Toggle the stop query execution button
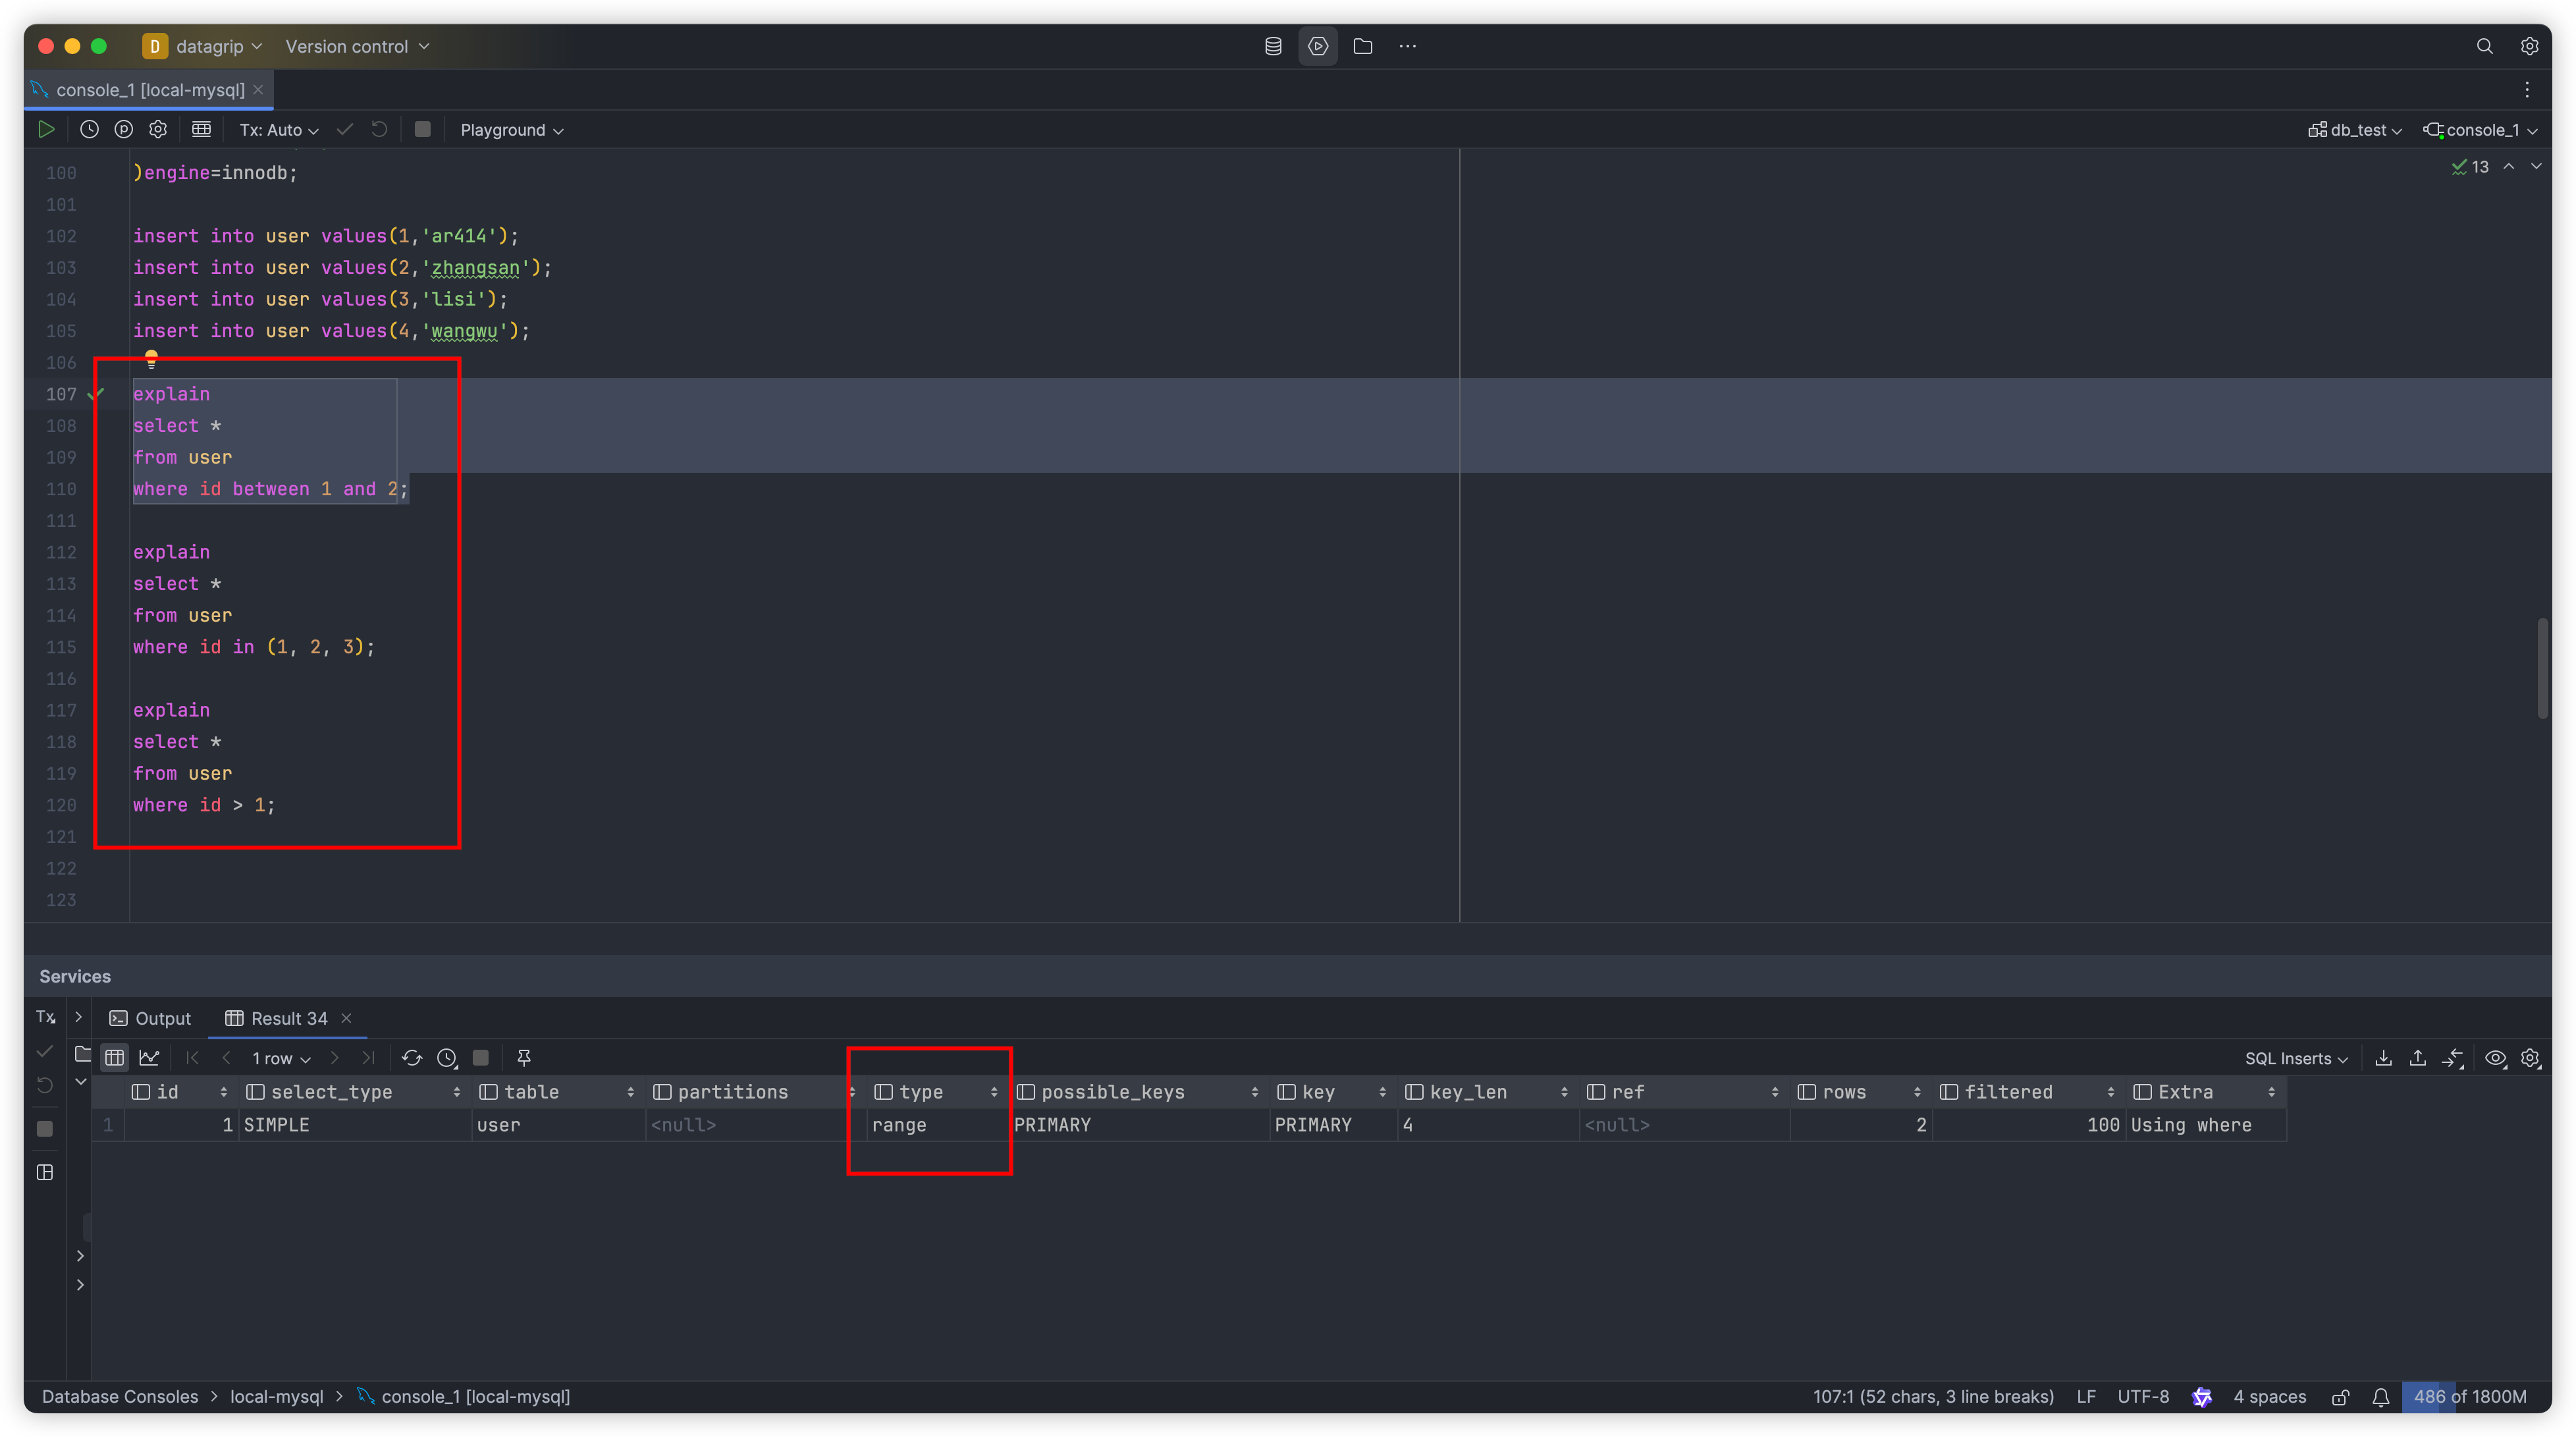The height and width of the screenshot is (1437, 2576). (421, 129)
